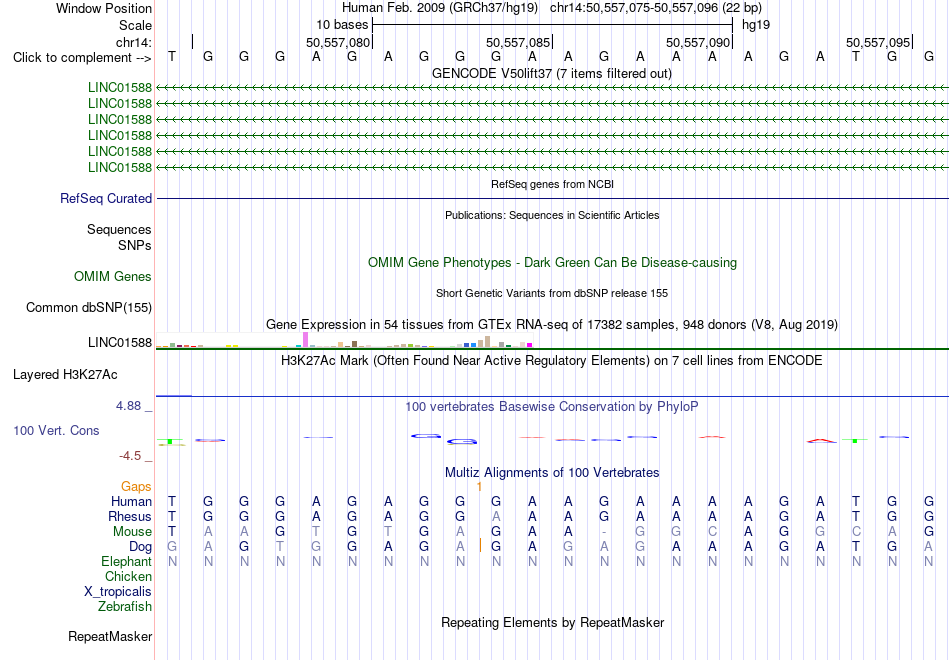Click the Sequences track label
Viewport: 950px width, 660px height.
pyautogui.click(x=119, y=230)
